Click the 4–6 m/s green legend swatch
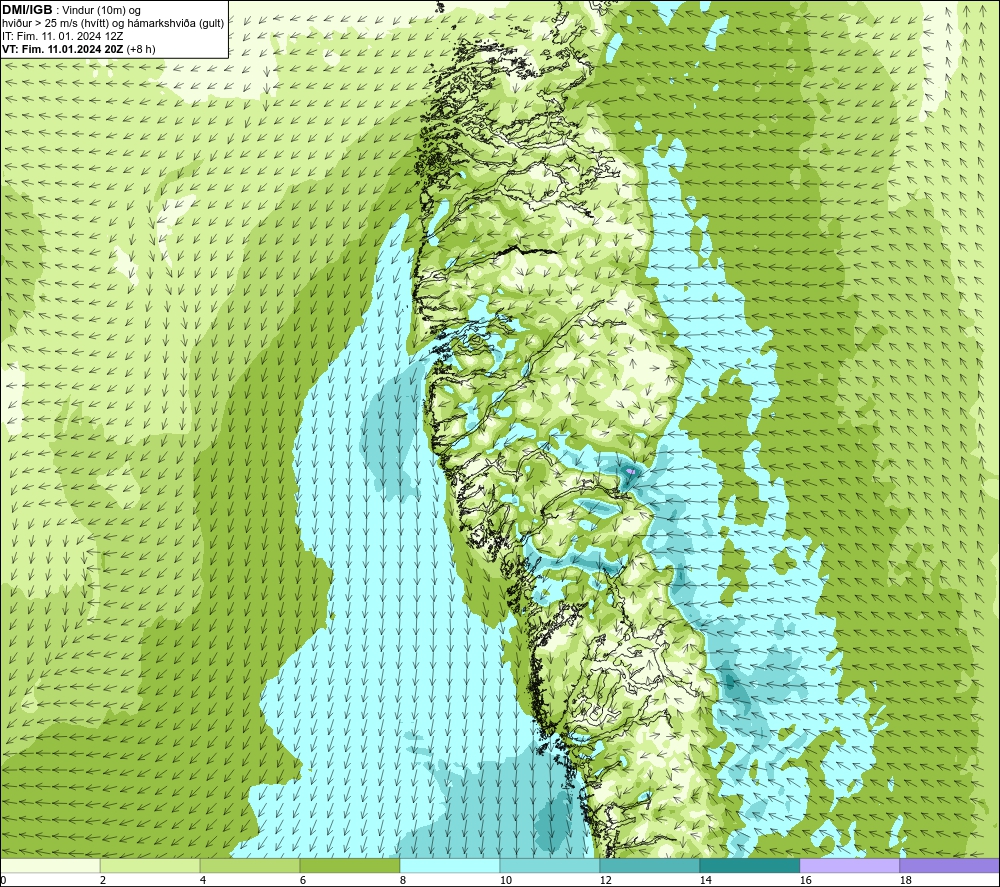Screen dimensions: 1000x887 click(250, 866)
